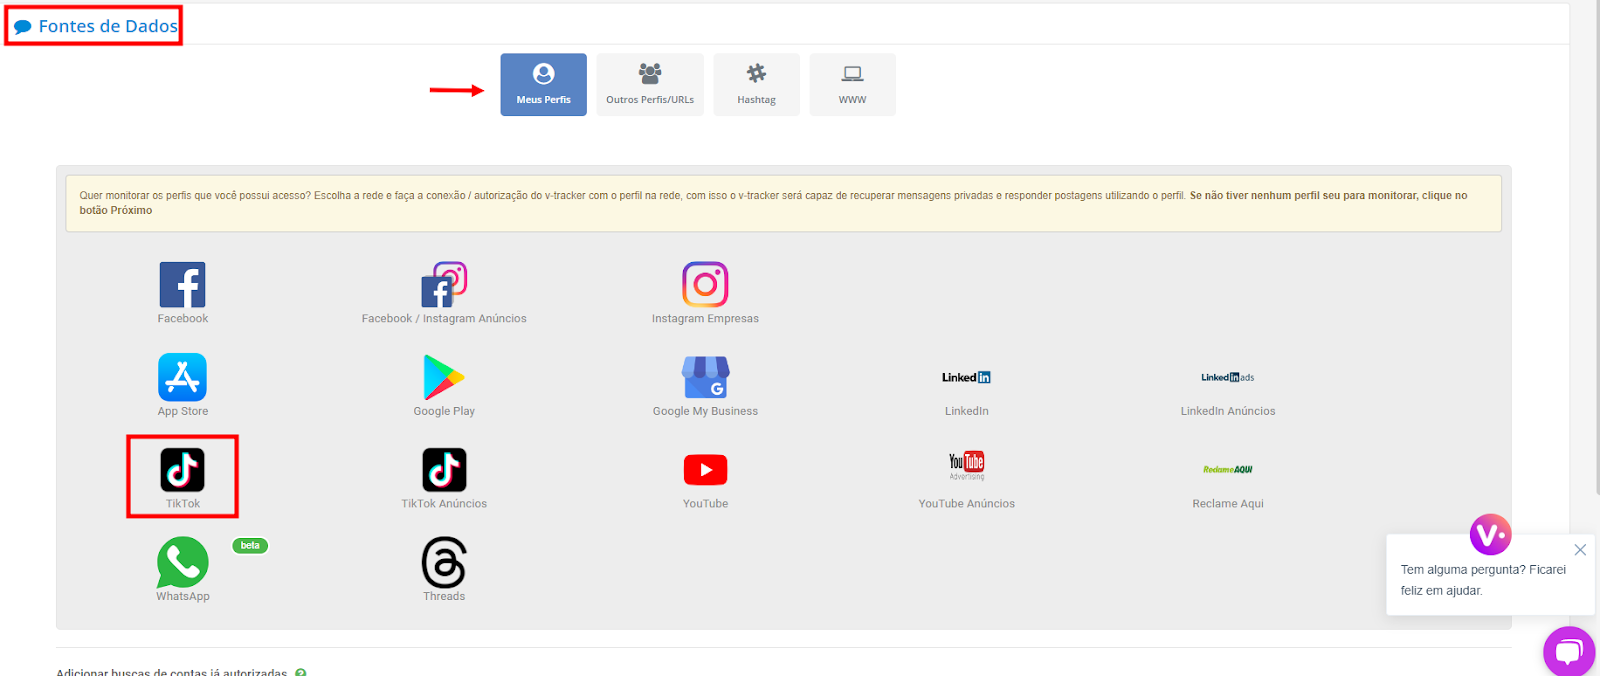Pick the App Store icon

point(183,377)
